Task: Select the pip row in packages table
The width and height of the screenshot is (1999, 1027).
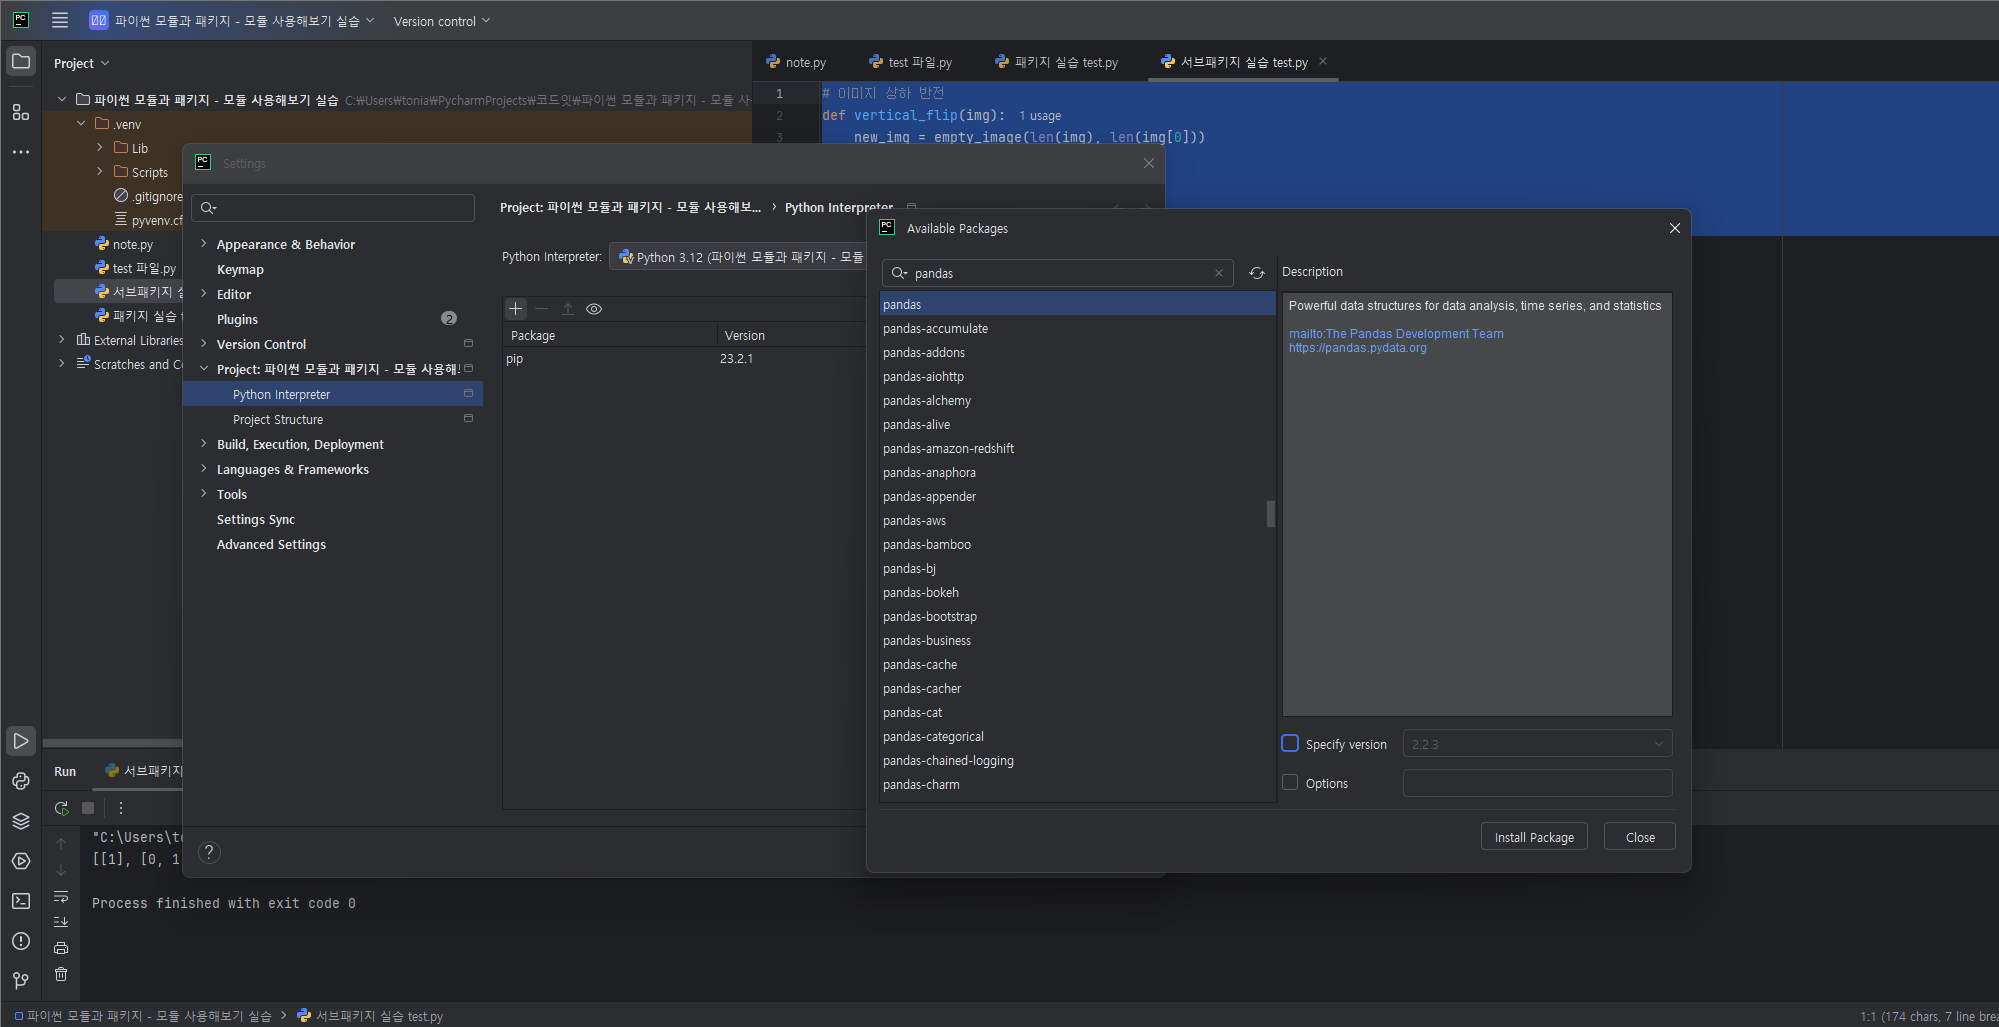Action: tap(684, 359)
